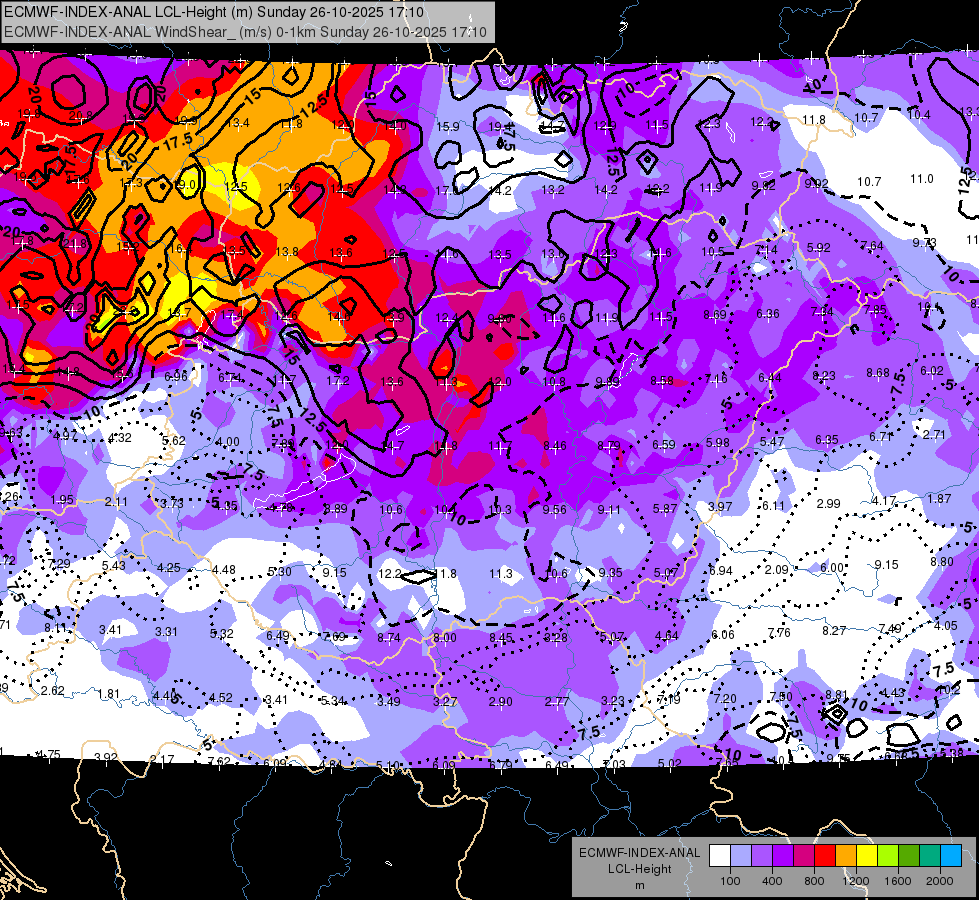
Task: Pick the sky-blue swatch above 2000
Action: [x=951, y=856]
